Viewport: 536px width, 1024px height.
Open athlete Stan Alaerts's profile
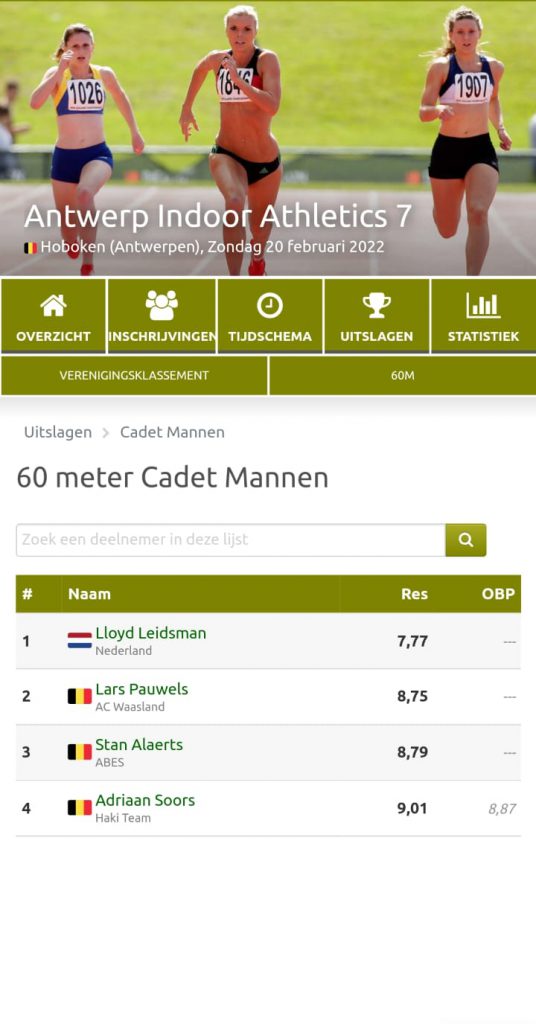click(139, 744)
